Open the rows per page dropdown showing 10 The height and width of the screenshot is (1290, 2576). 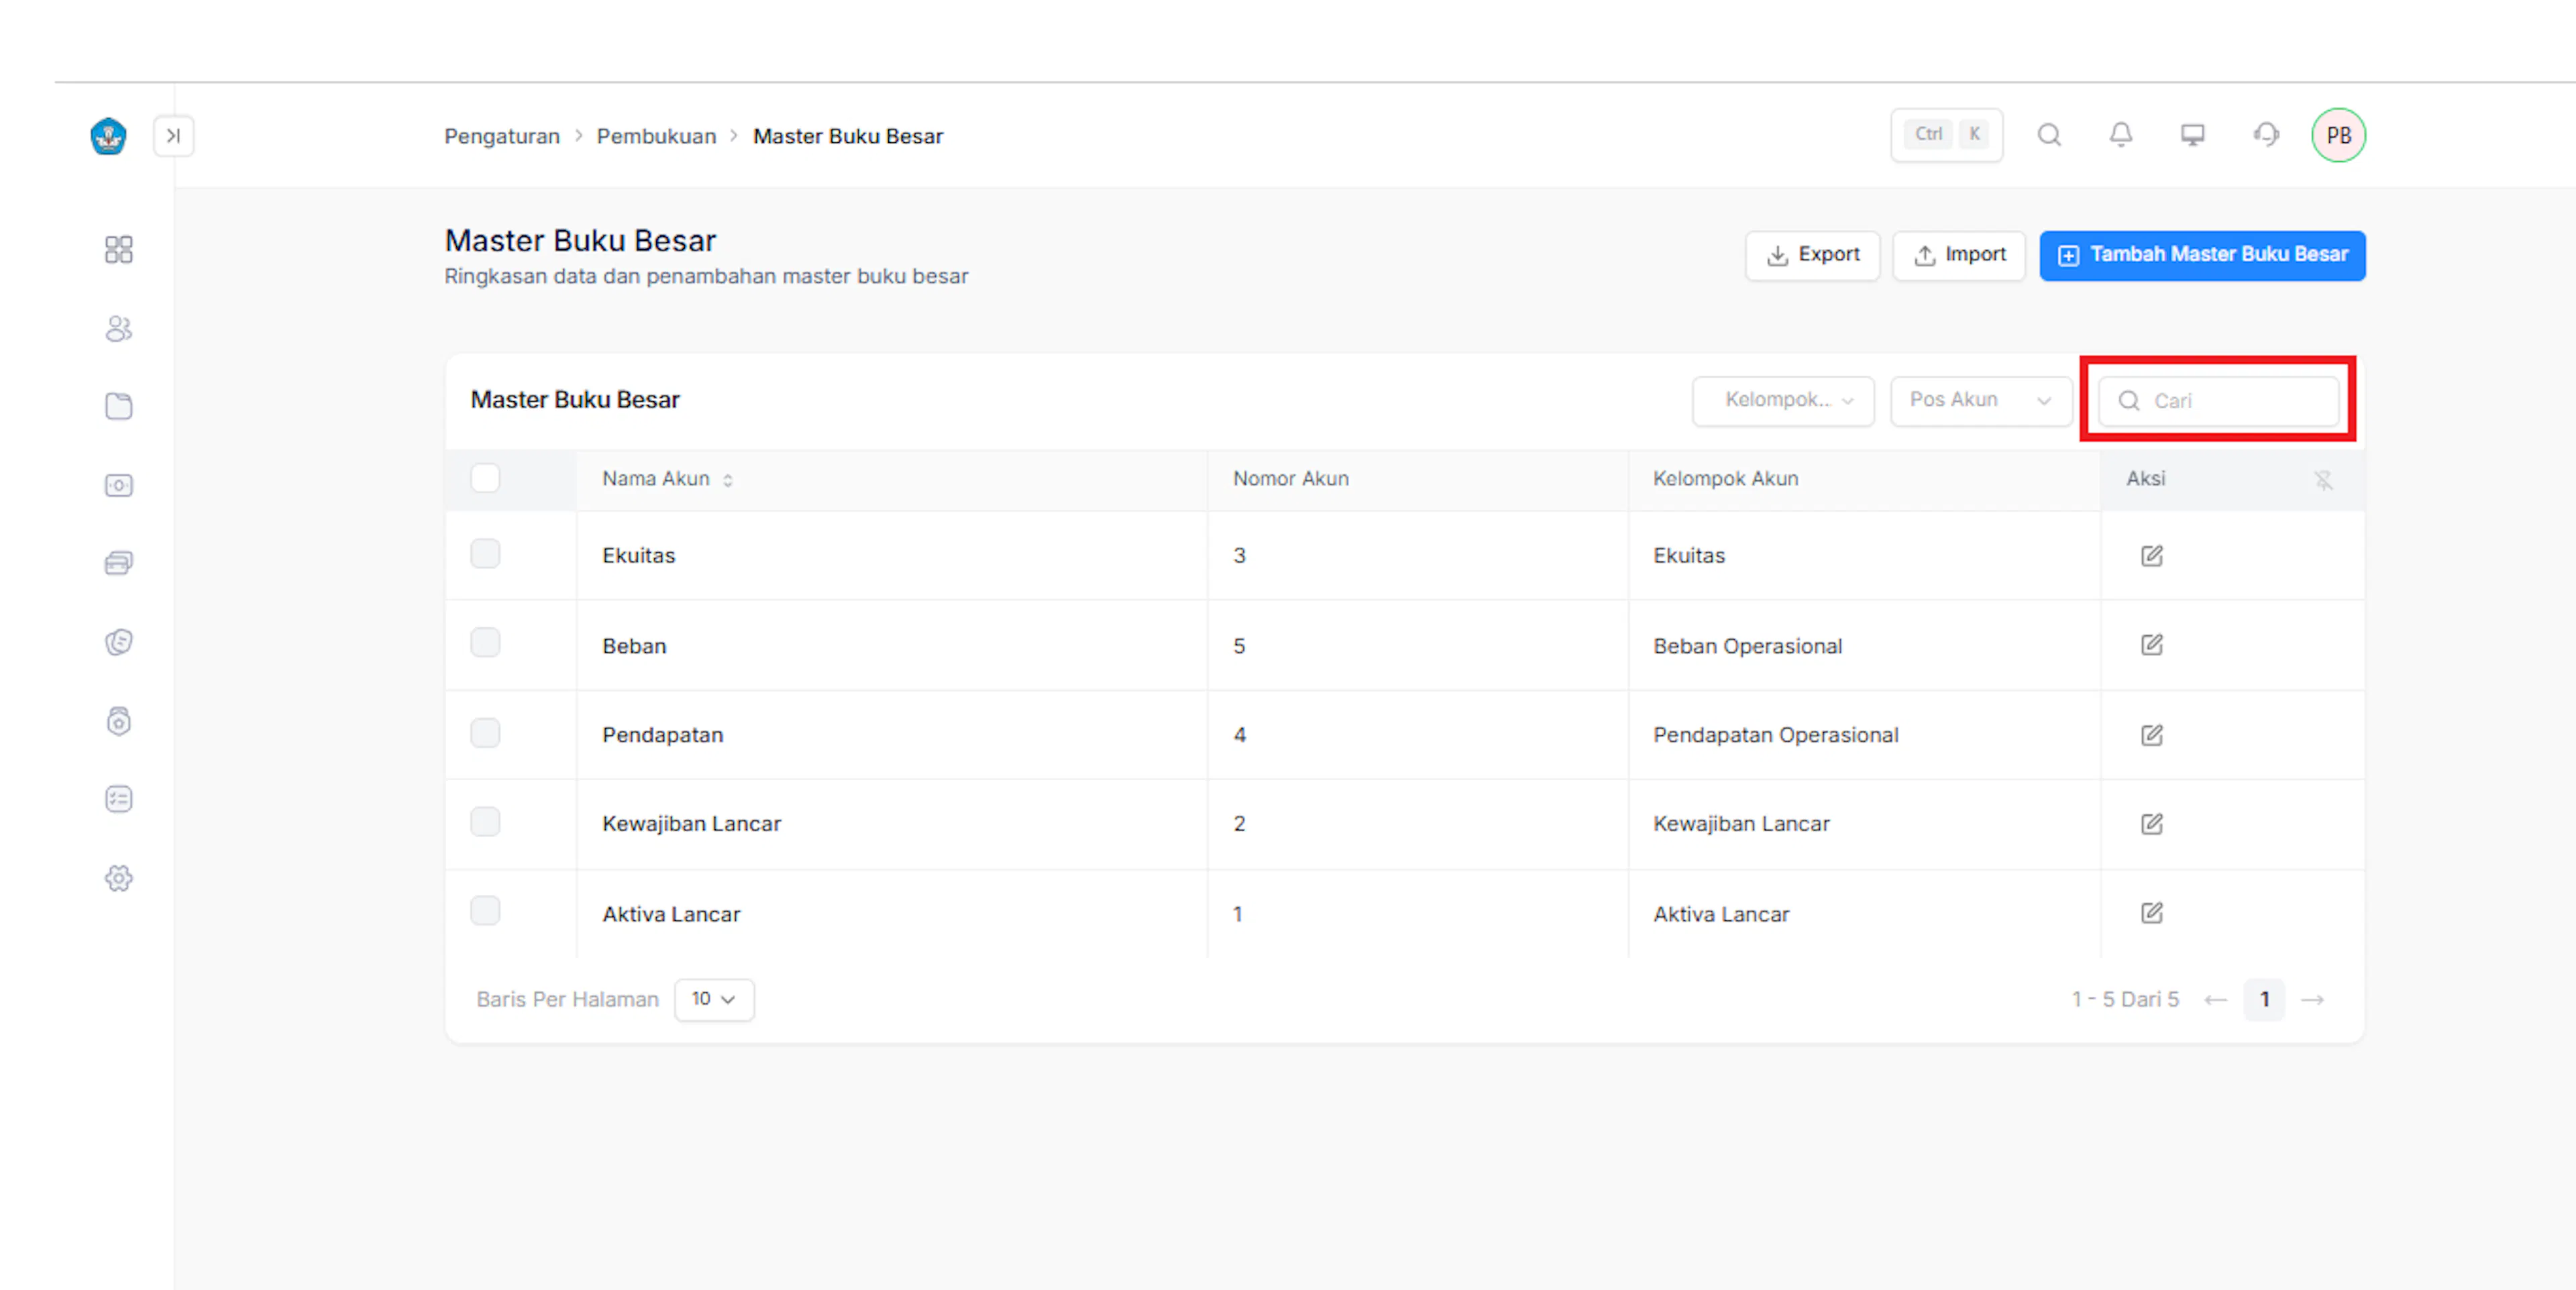tap(714, 999)
